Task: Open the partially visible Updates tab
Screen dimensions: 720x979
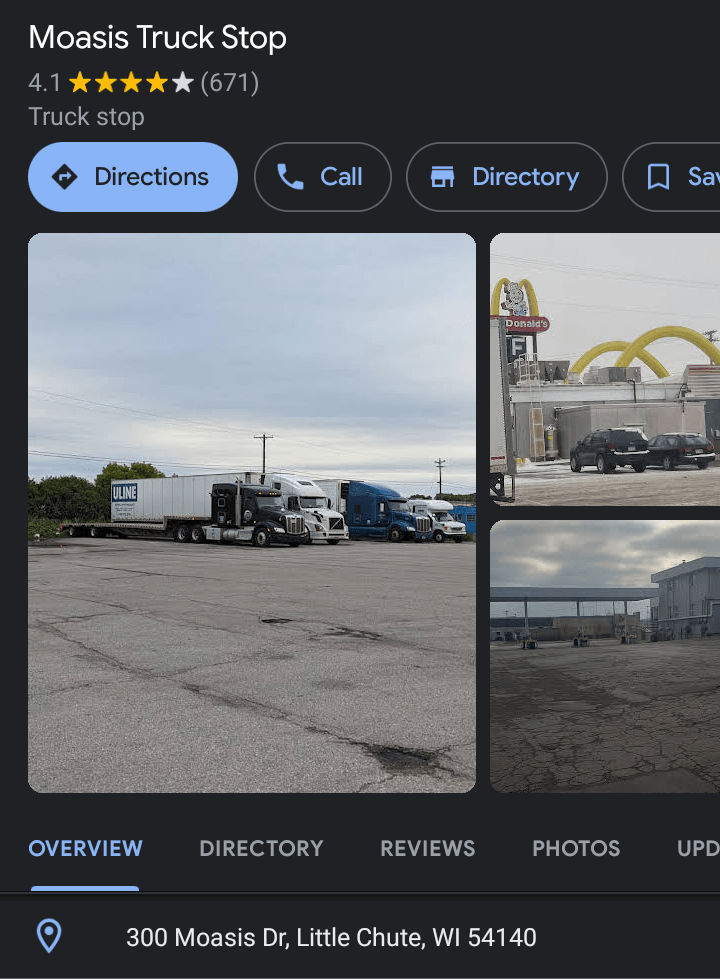Action: point(698,849)
